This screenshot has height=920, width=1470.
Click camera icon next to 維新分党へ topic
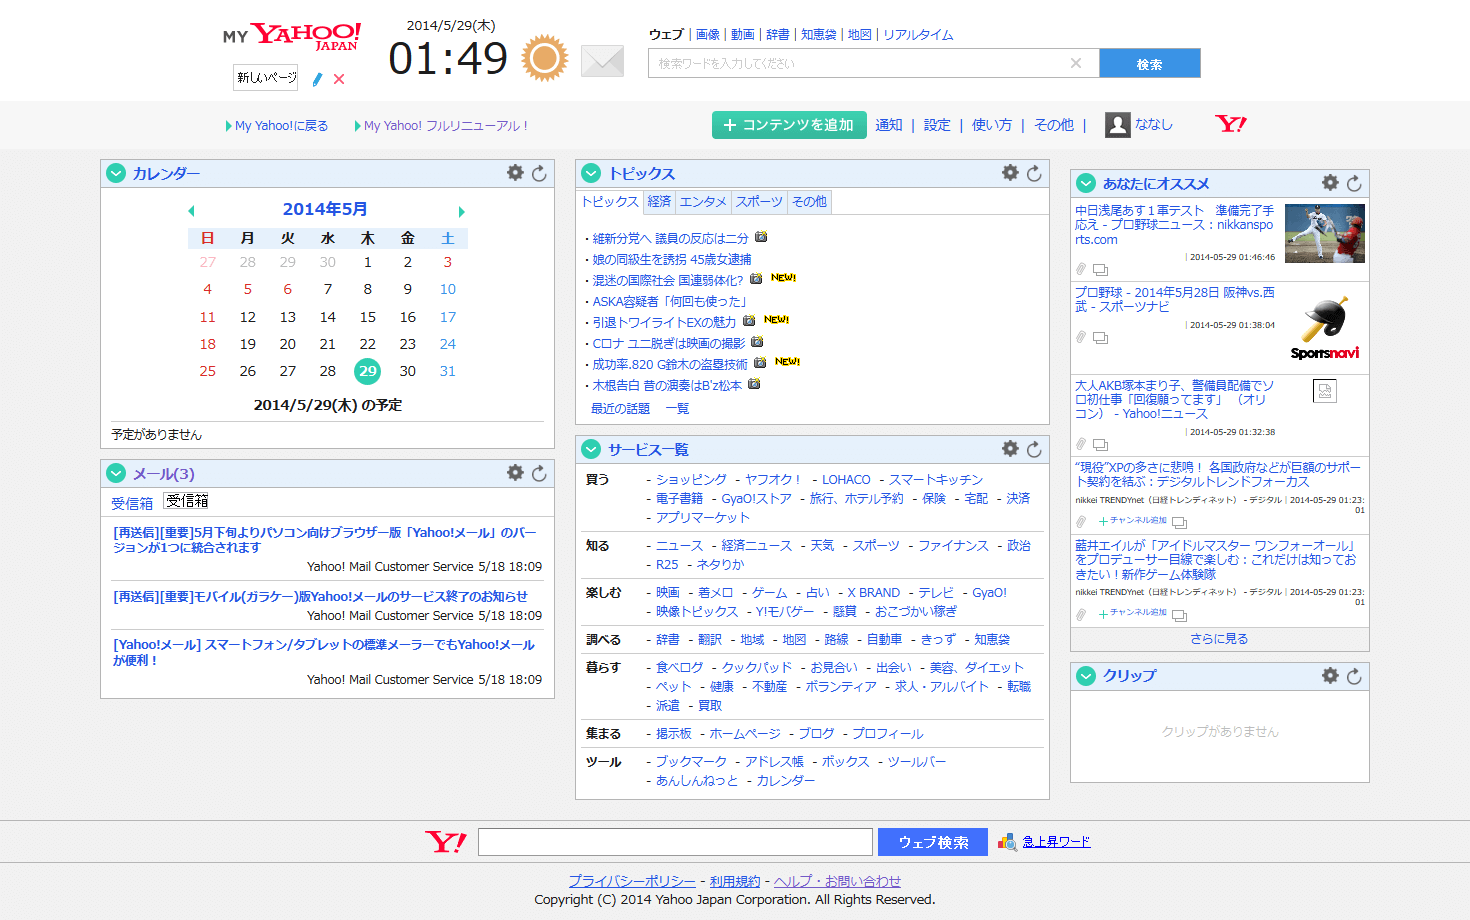[x=761, y=237]
